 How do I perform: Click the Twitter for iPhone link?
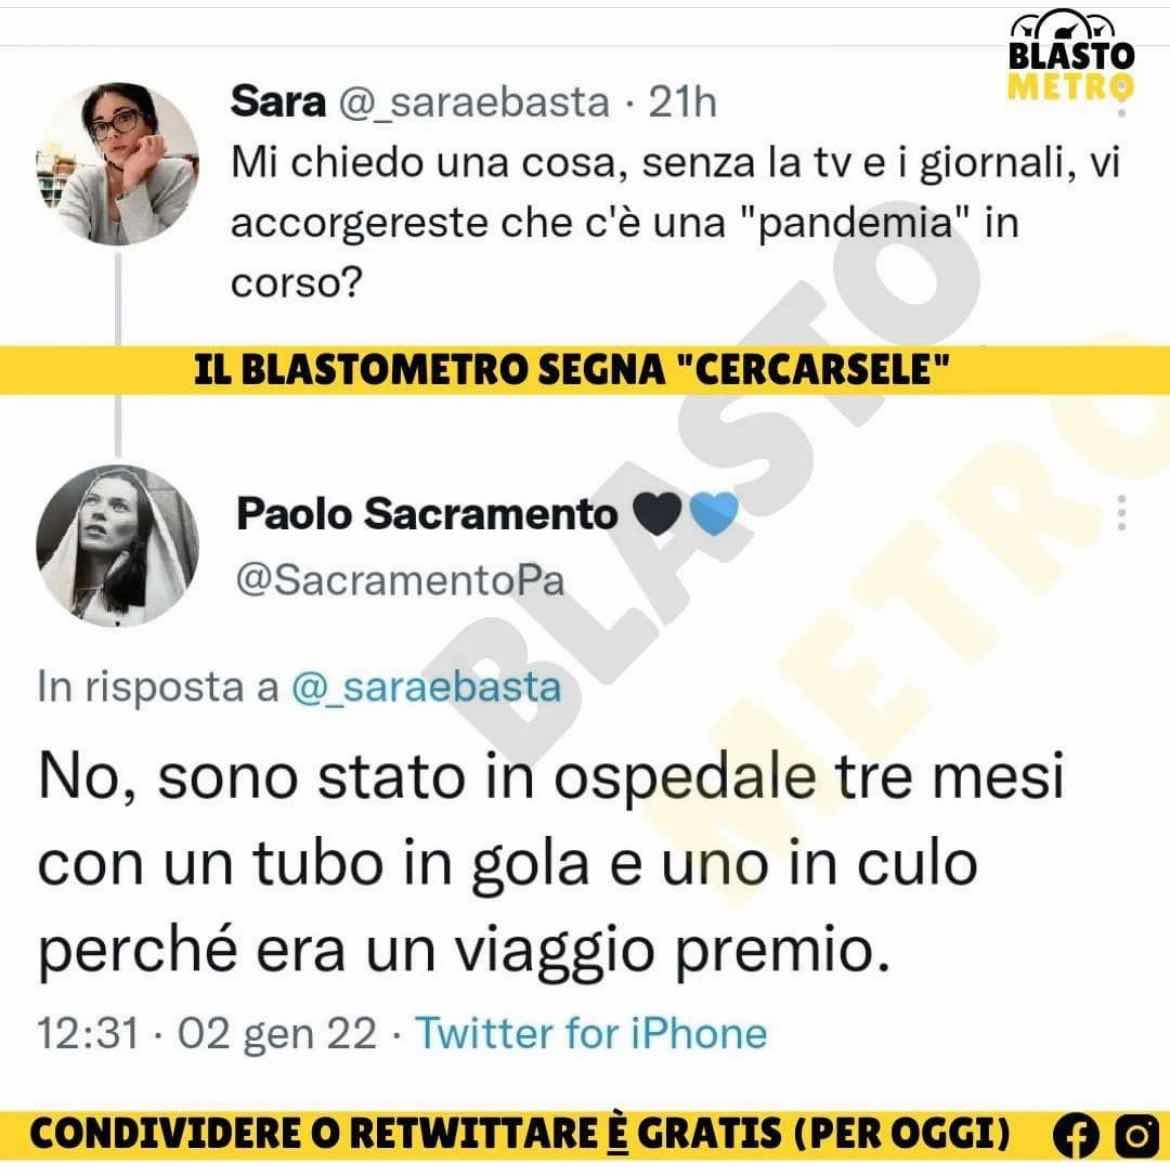click(x=591, y=1033)
